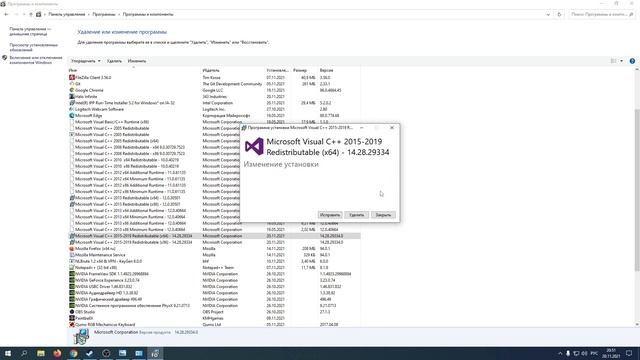Screen dimensions: 640x360
Task: Click Программы in the breadcrumb path
Action: coord(104,14)
